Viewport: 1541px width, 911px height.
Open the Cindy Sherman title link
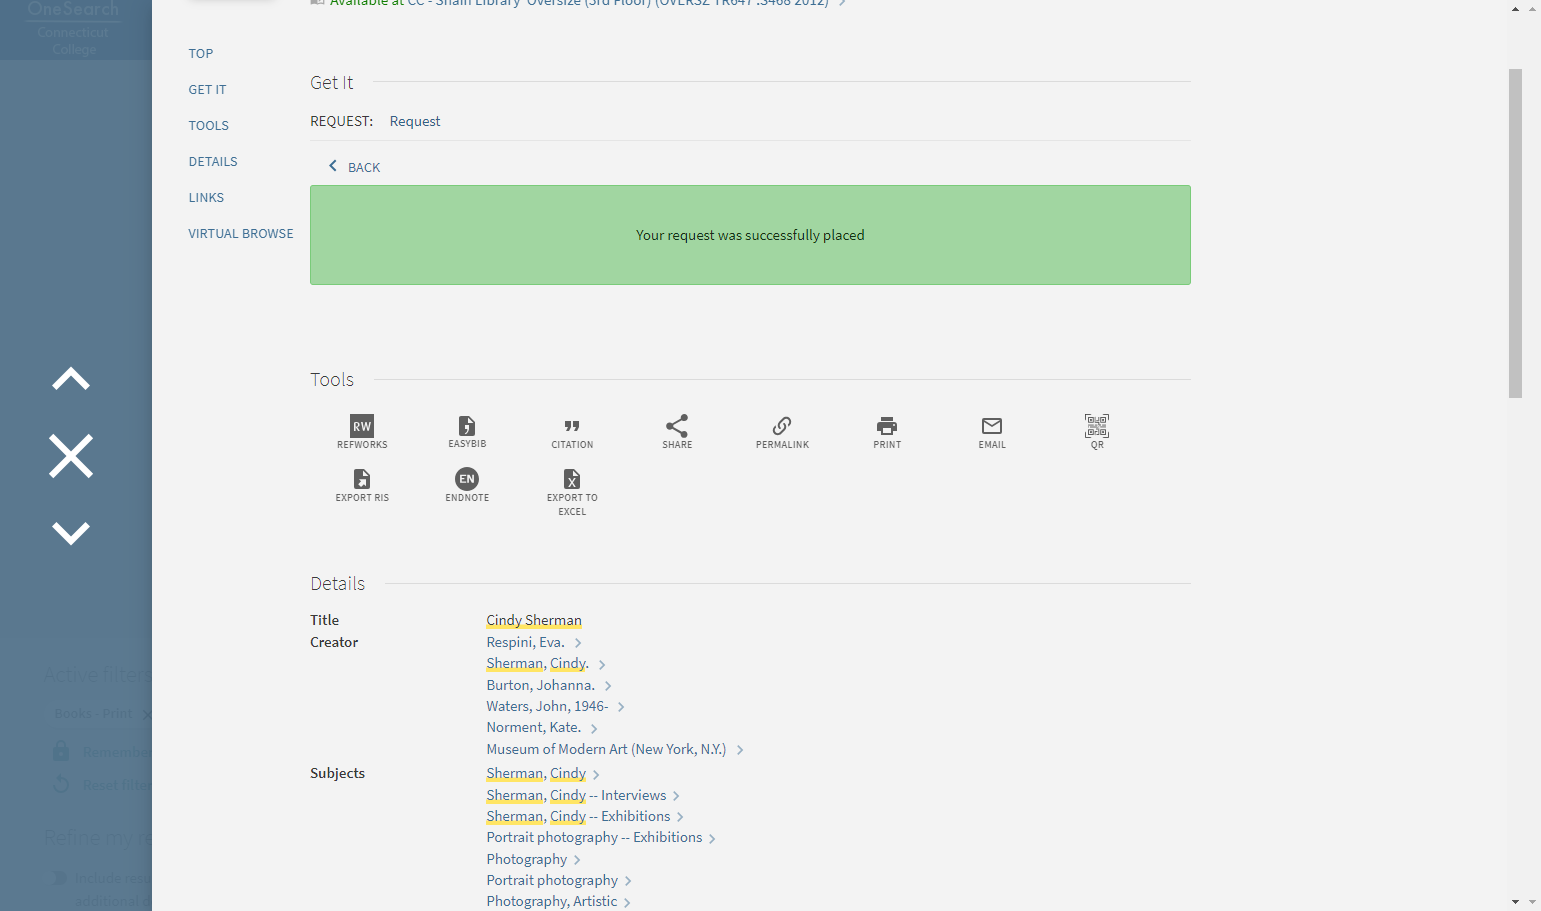tap(534, 620)
